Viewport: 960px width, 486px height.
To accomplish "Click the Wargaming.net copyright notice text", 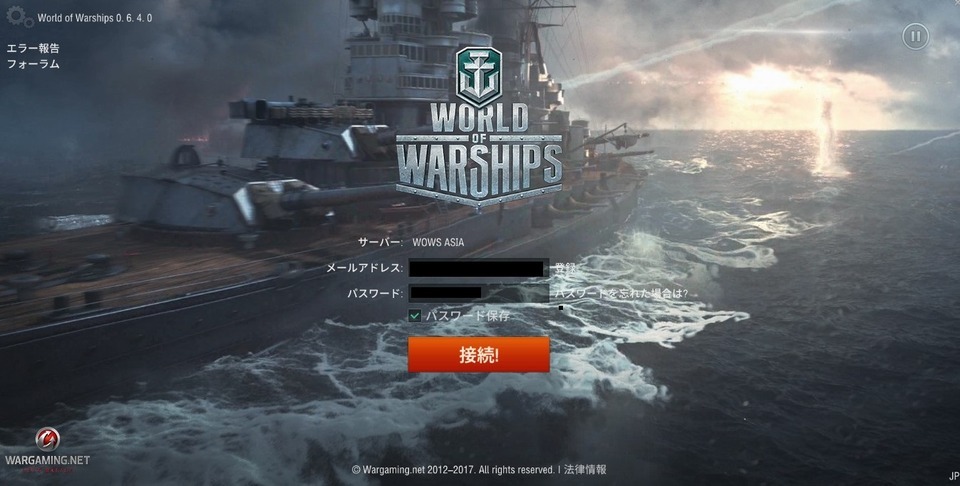I will 452,470.
